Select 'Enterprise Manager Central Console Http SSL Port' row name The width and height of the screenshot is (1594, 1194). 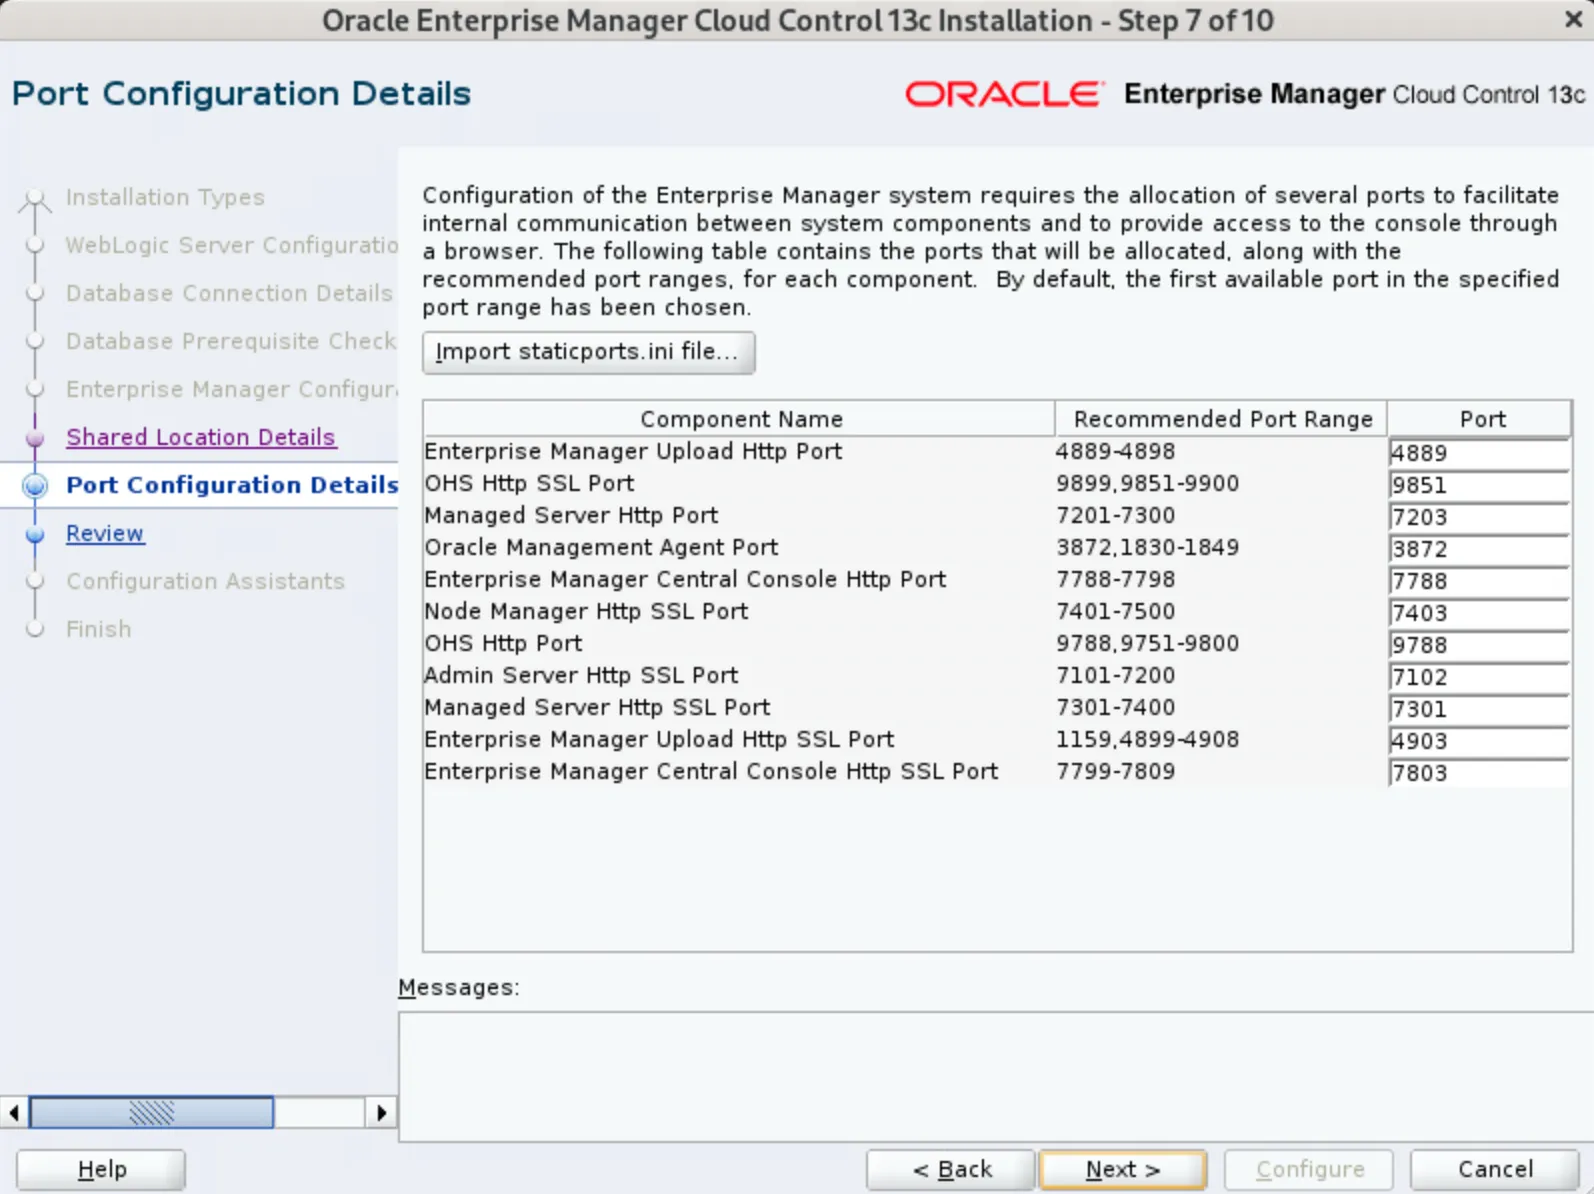(x=711, y=771)
